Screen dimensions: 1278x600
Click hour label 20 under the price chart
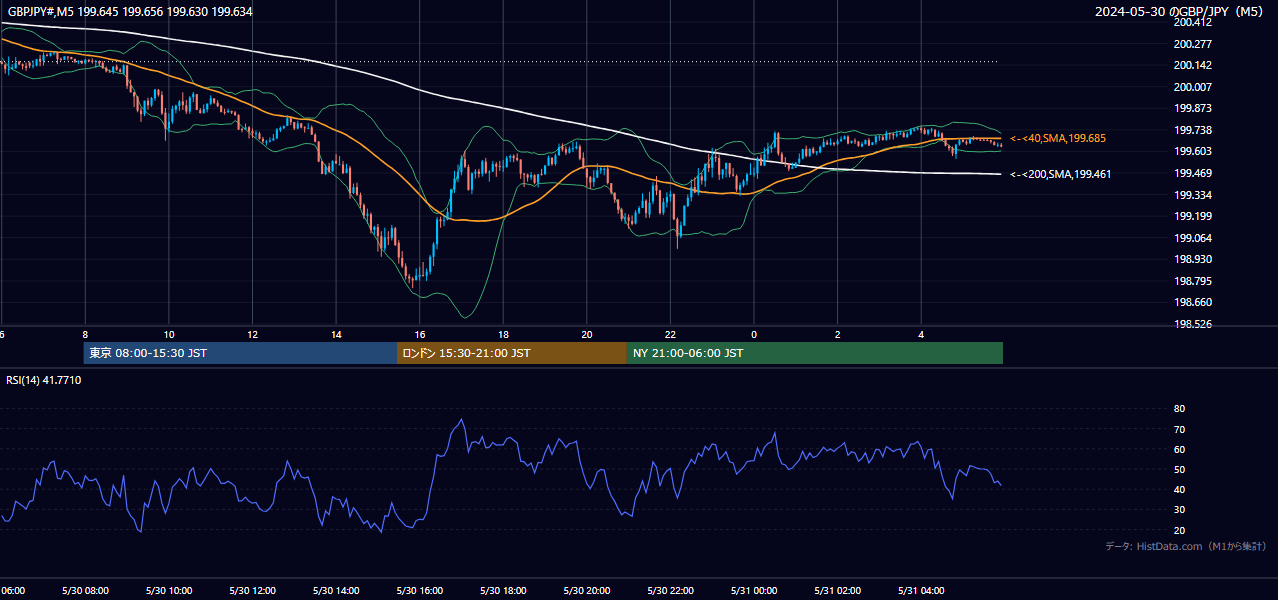[587, 334]
